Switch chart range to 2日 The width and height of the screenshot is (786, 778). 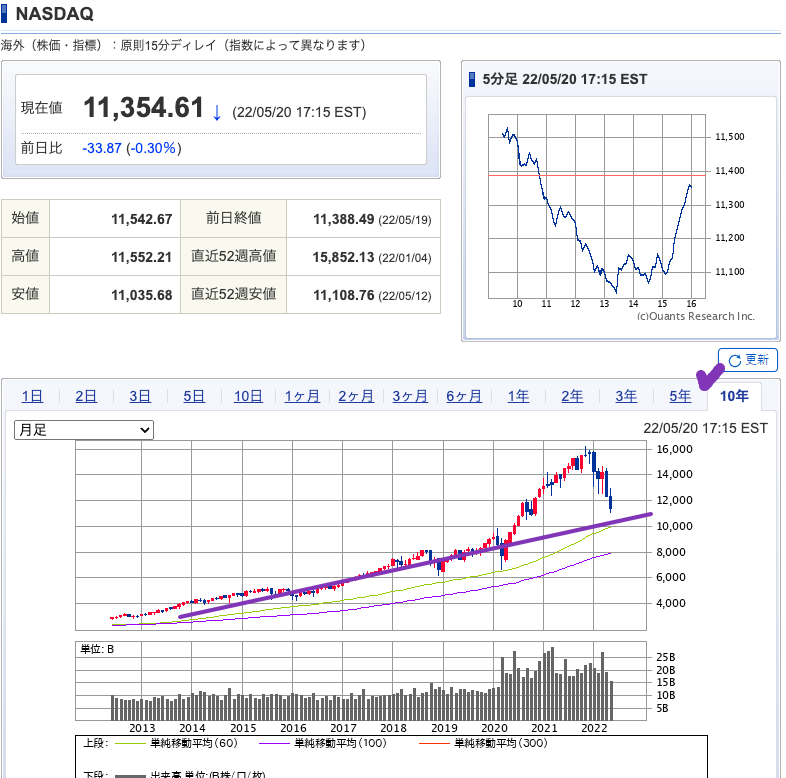click(86, 396)
